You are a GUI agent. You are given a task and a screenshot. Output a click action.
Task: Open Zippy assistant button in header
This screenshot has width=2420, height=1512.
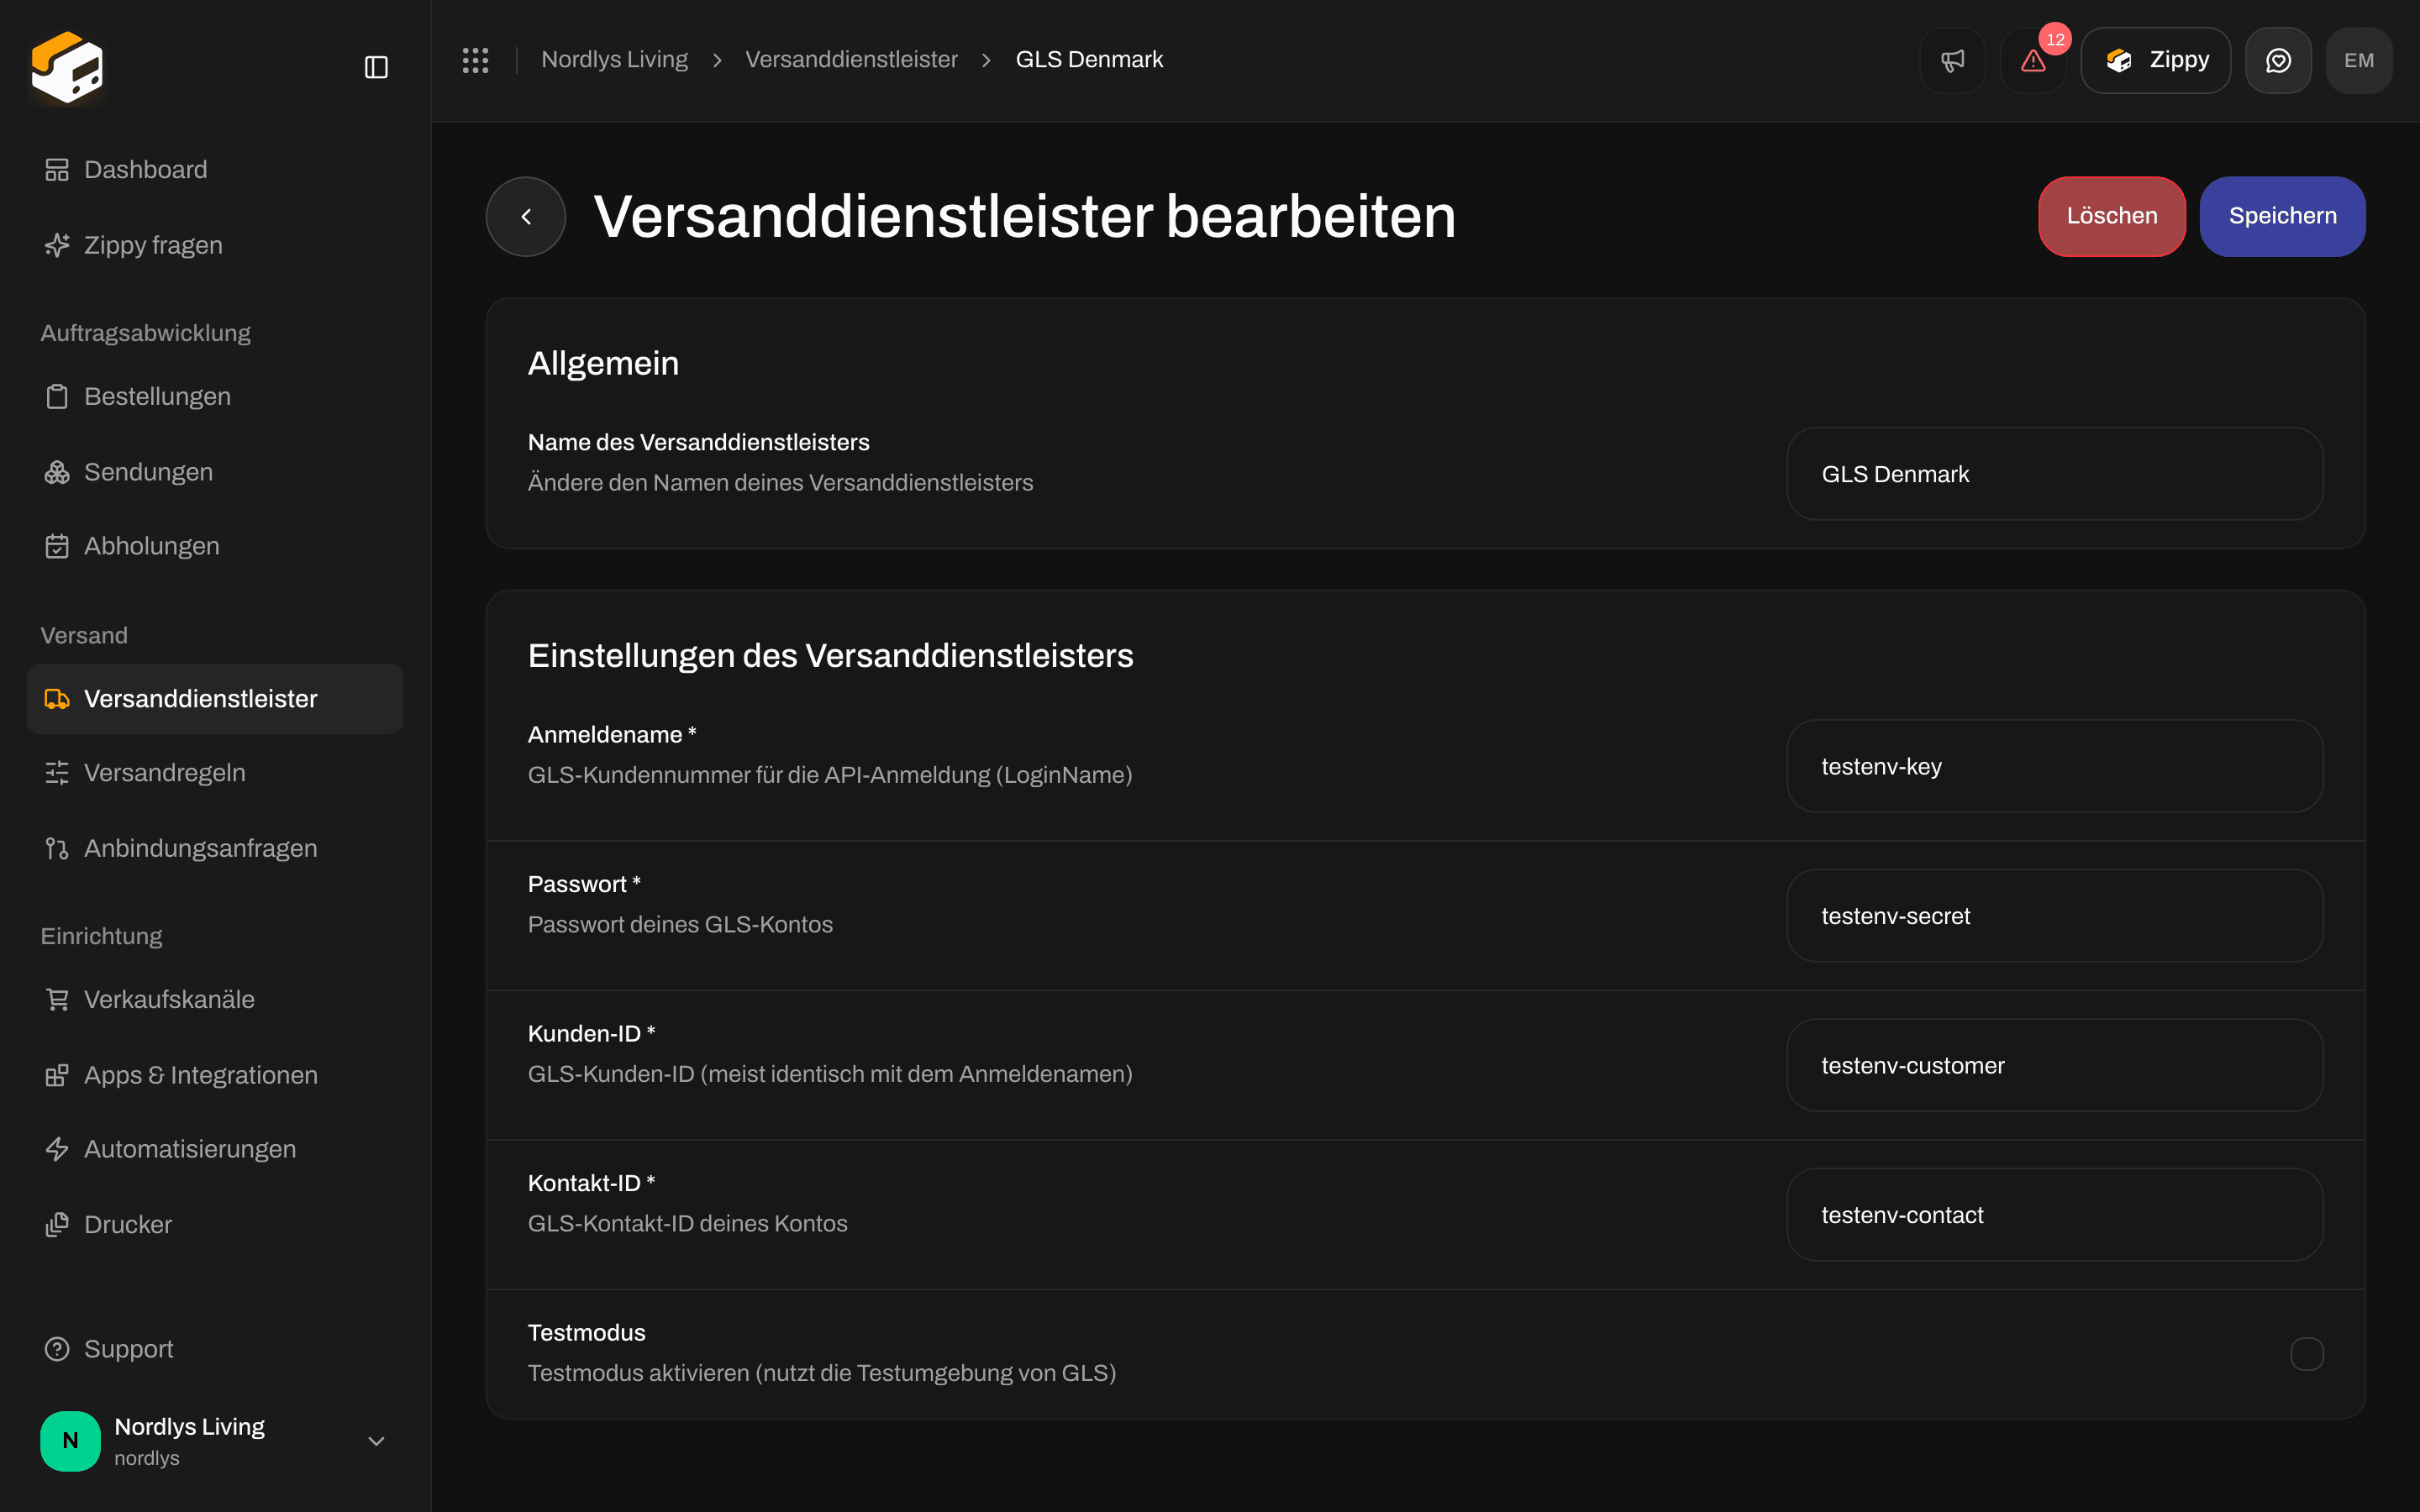pos(2155,60)
